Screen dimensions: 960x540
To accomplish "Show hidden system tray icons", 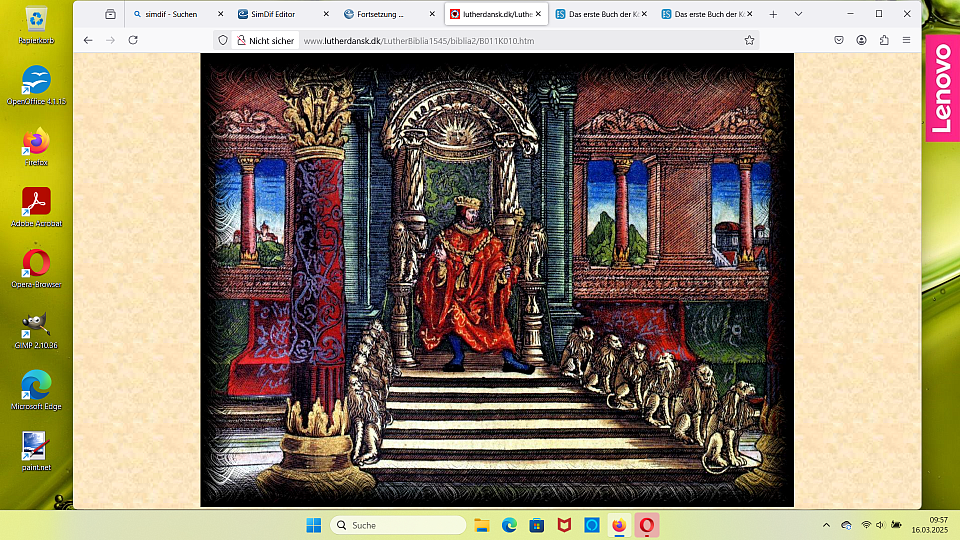I will click(827, 525).
